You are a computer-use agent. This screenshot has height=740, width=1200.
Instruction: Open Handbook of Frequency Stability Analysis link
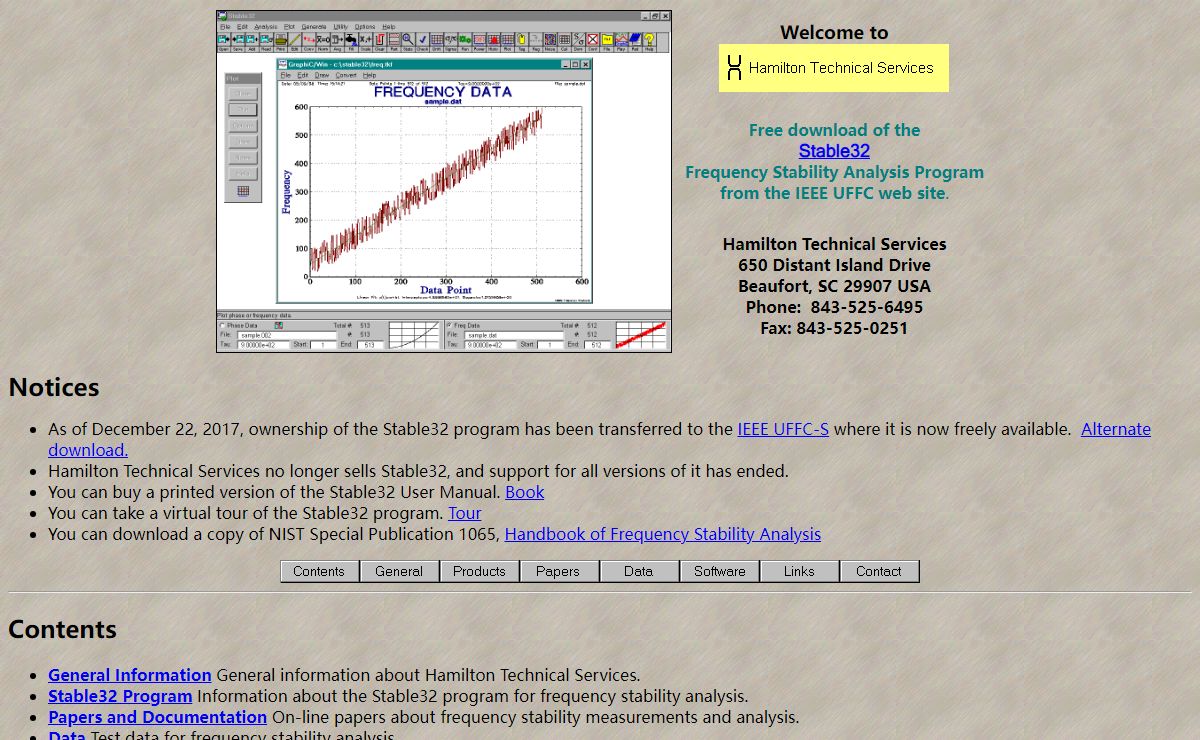click(663, 534)
